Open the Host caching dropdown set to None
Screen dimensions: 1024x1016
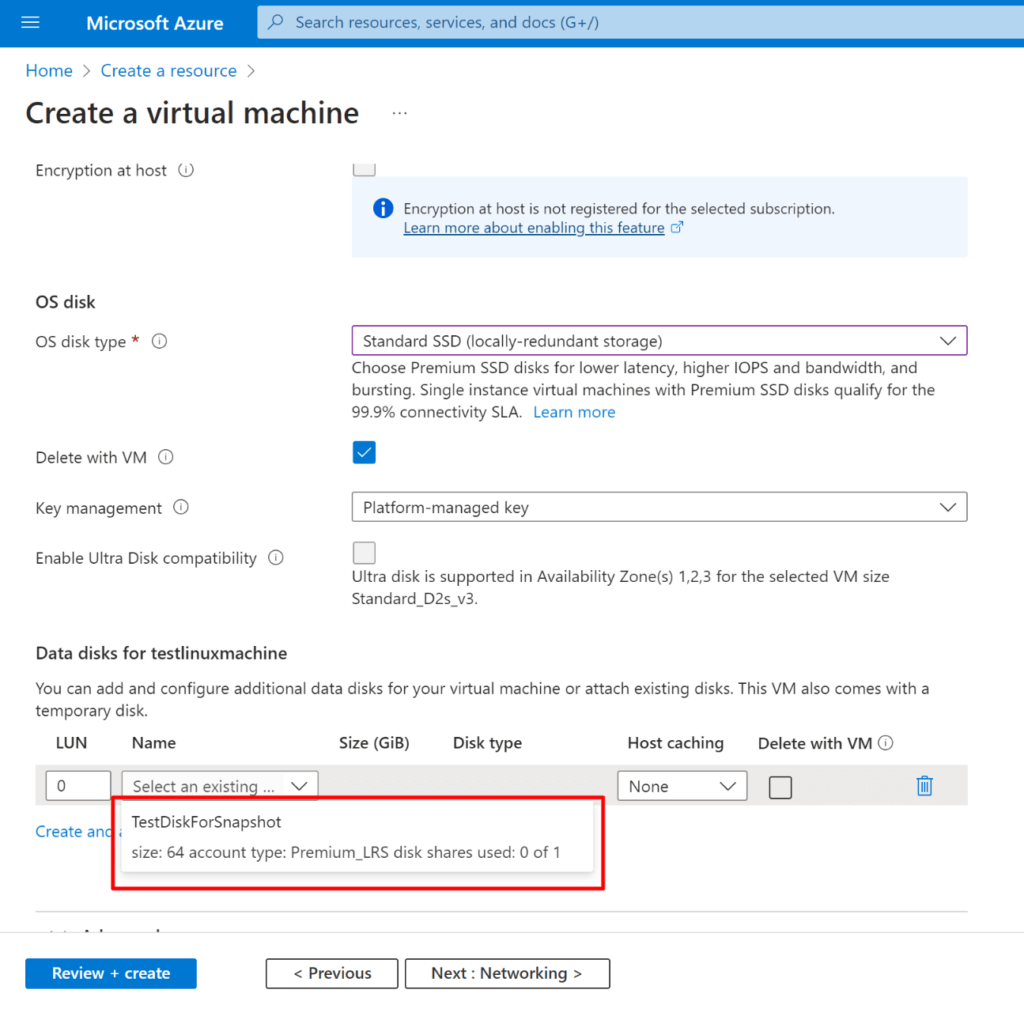point(682,786)
